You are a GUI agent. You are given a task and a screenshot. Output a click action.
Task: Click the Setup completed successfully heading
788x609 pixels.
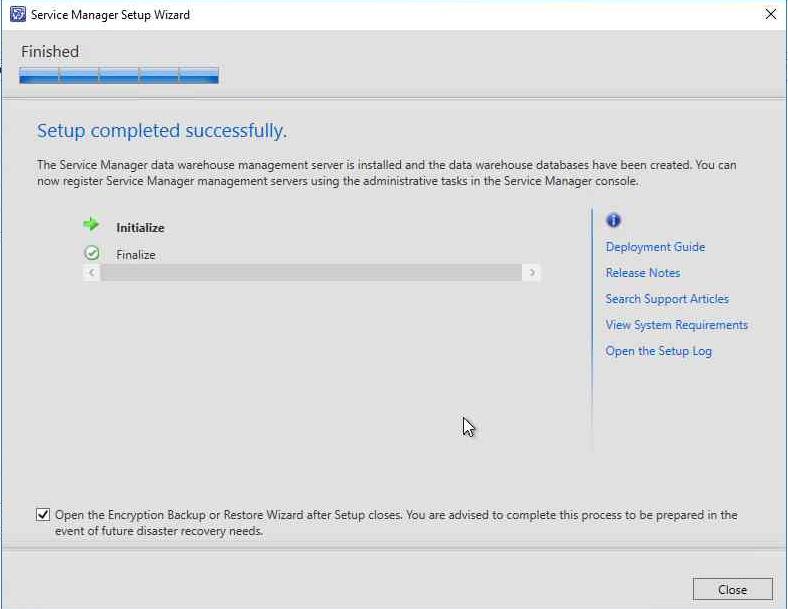162,131
